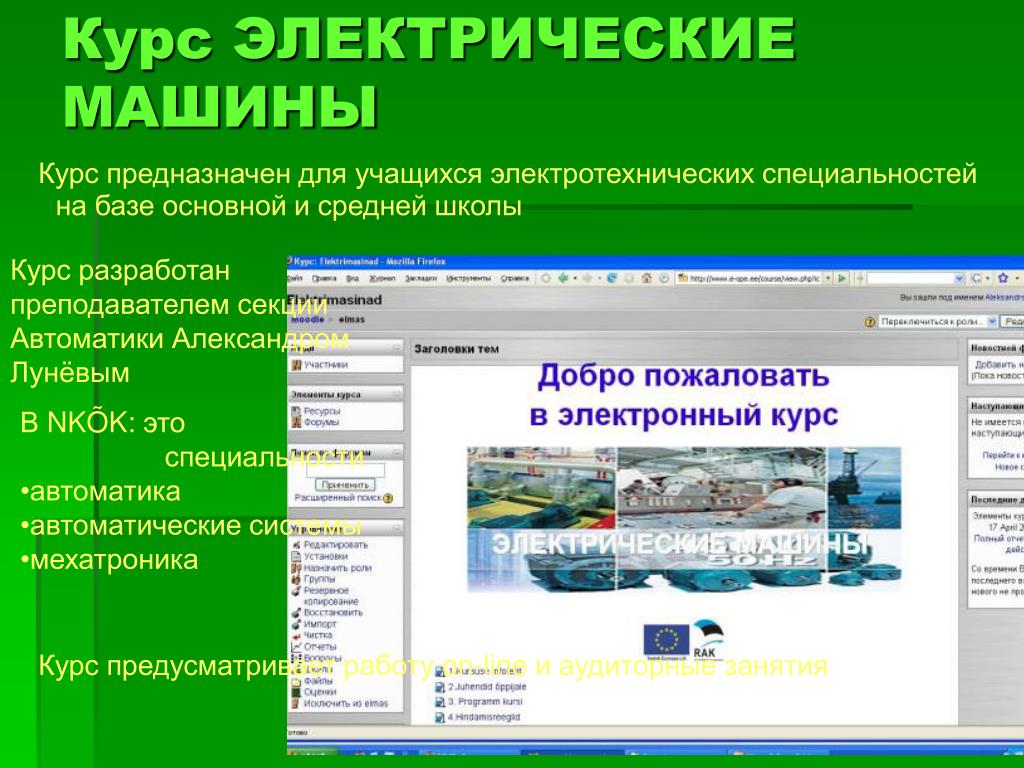The height and width of the screenshot is (768, 1024).
Task: Click the Ресурсы icon in Элементы курса block
Action: click(x=296, y=411)
